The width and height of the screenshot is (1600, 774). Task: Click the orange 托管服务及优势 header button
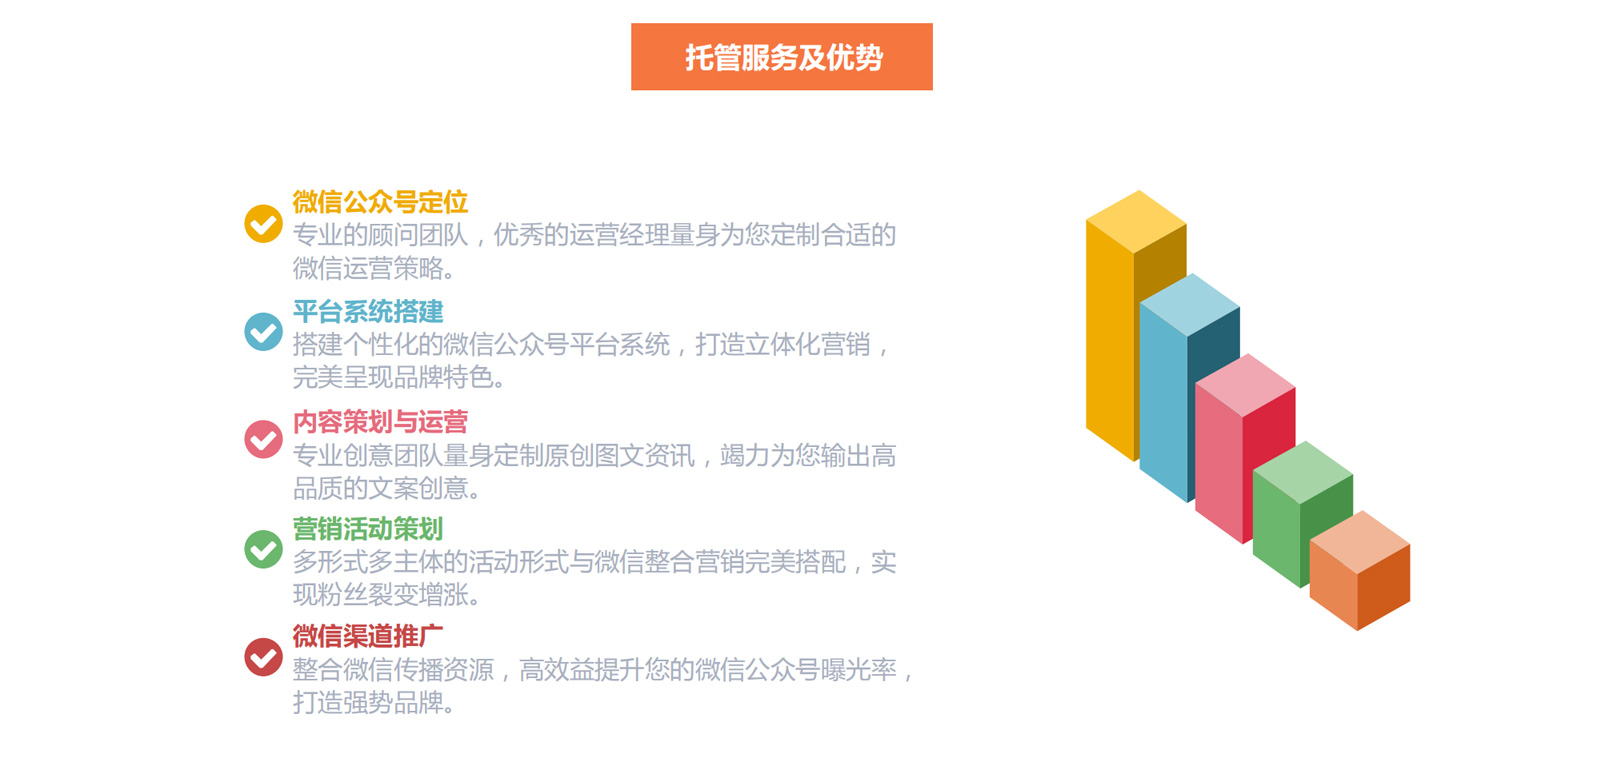pyautogui.click(x=782, y=57)
